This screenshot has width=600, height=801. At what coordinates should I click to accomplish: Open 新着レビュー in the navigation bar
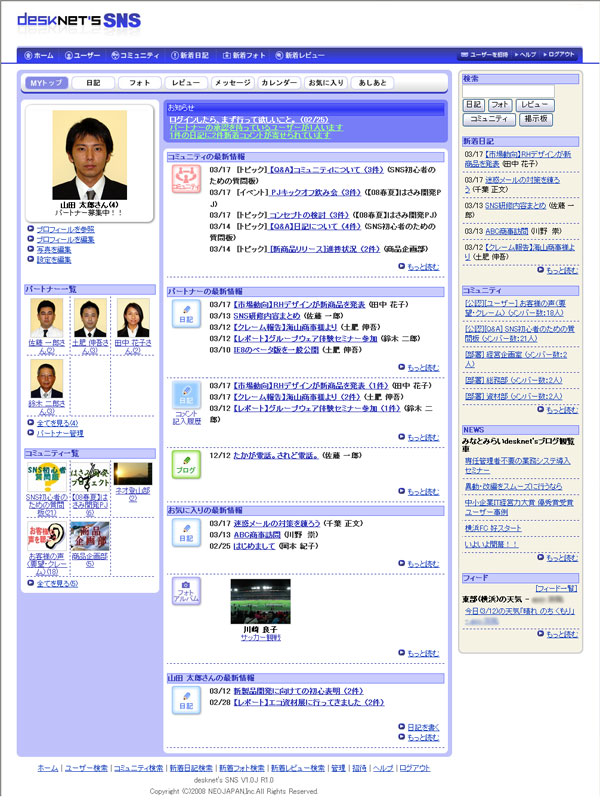tap(300, 55)
